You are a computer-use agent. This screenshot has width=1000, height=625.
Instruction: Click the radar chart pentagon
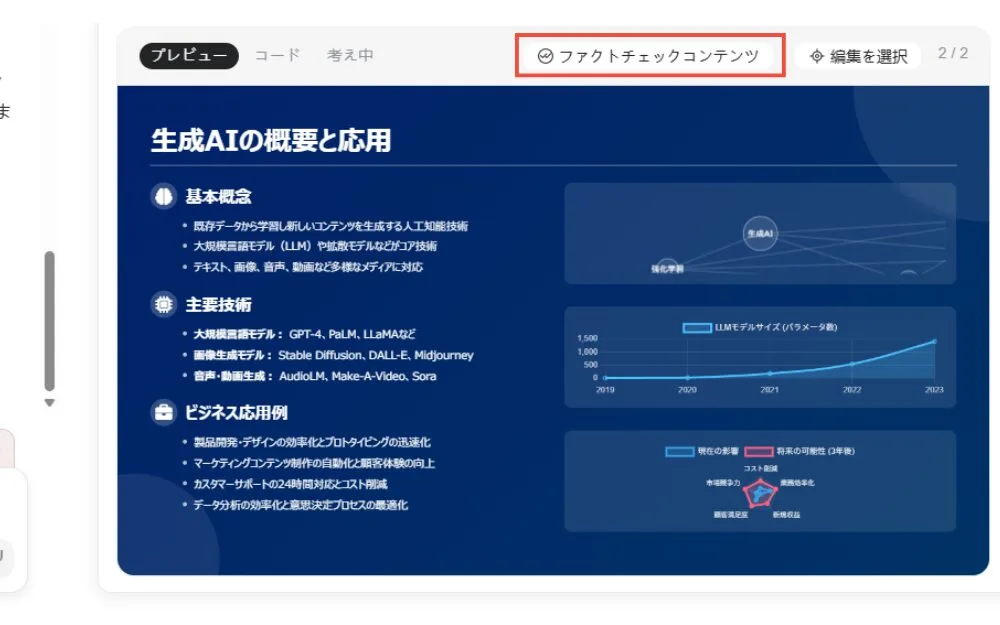[x=760, y=493]
